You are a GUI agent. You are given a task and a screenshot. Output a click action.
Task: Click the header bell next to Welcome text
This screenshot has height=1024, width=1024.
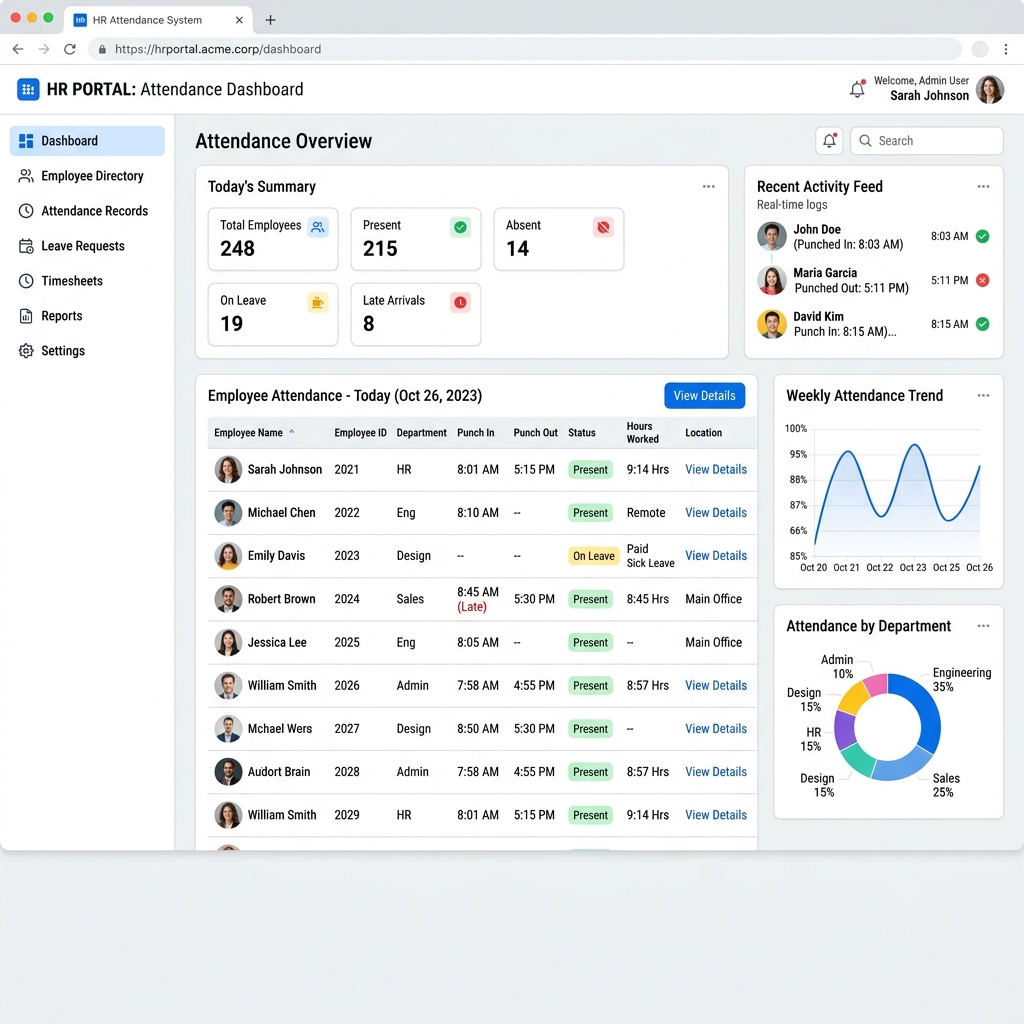click(857, 88)
